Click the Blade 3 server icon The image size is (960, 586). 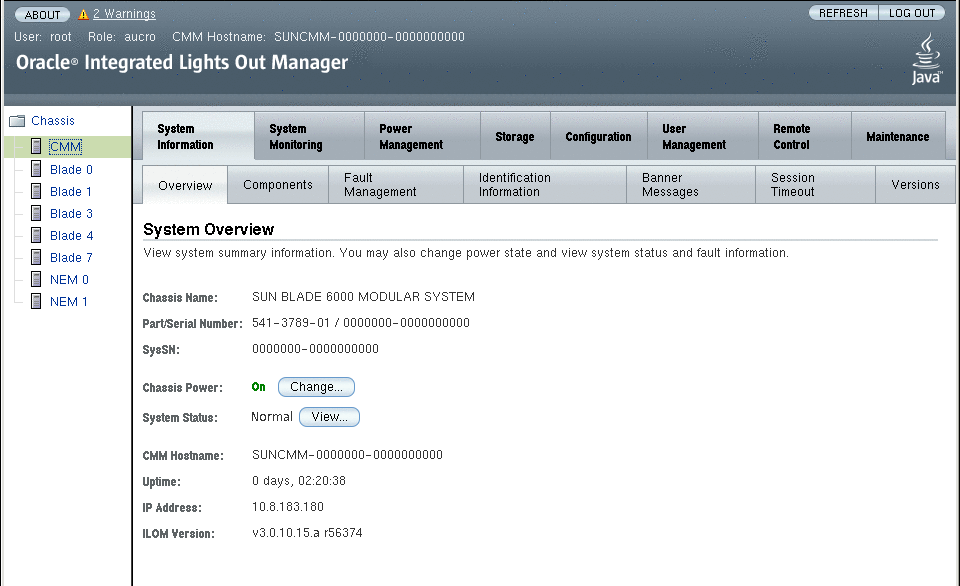36,213
